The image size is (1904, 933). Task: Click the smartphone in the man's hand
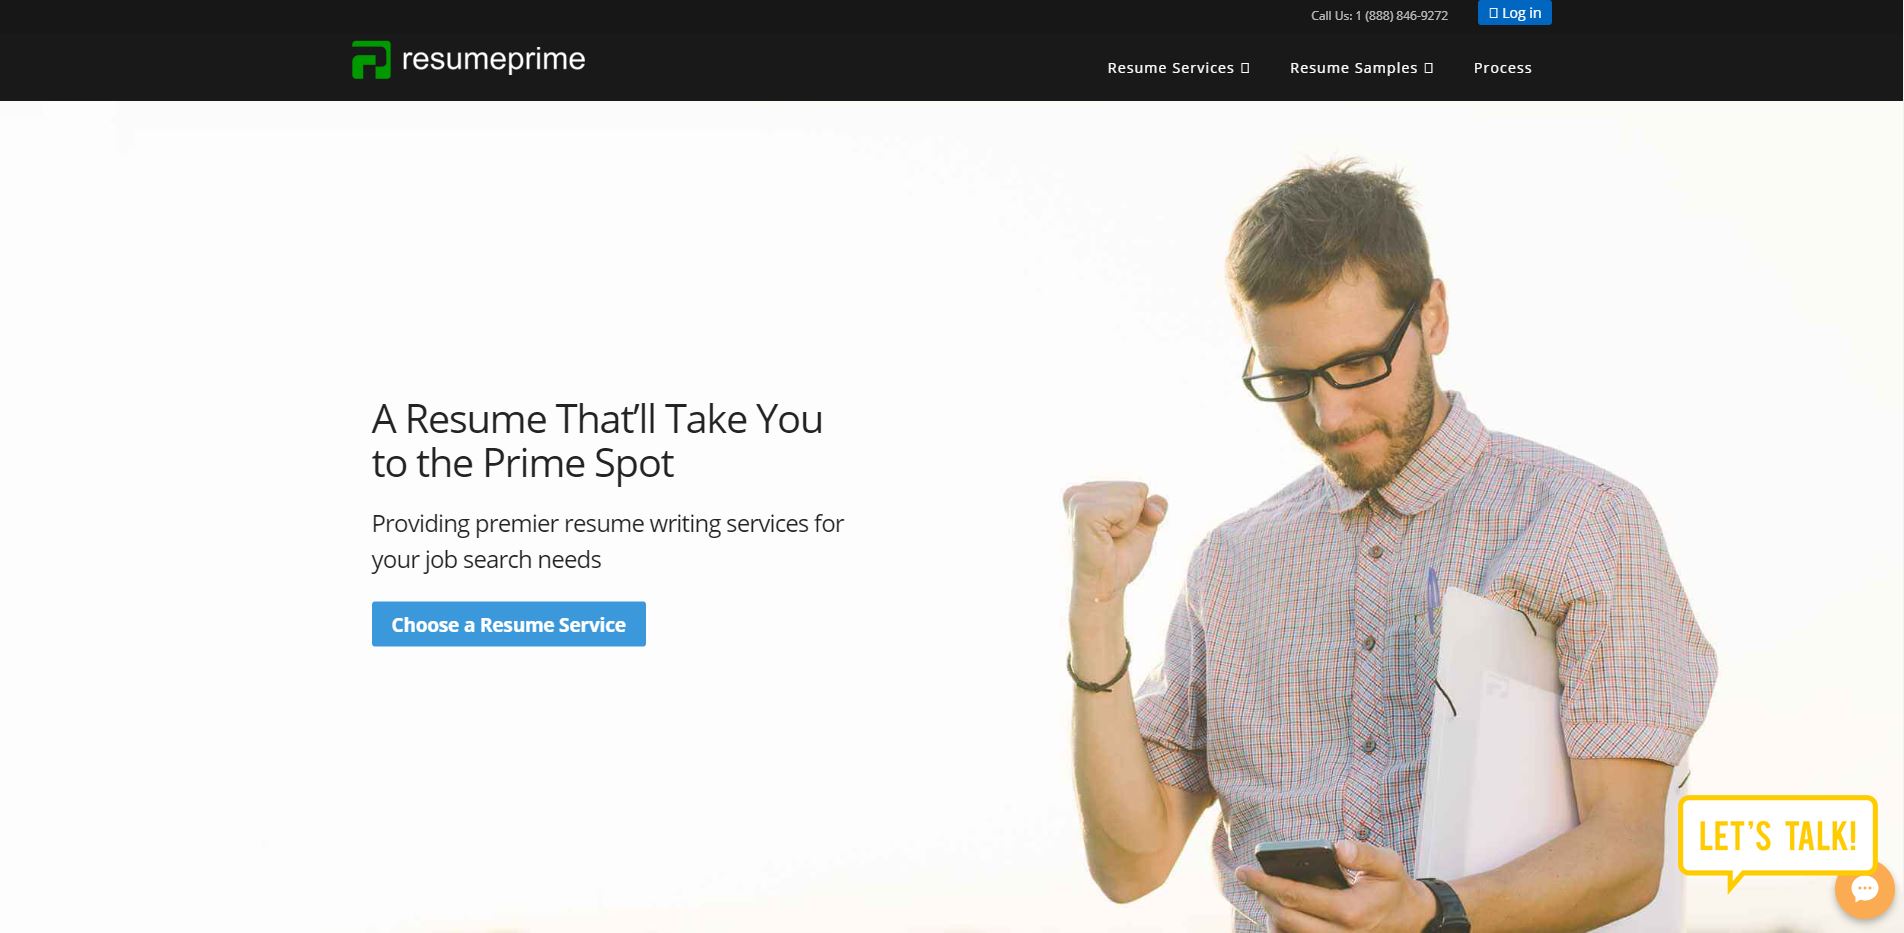[x=1302, y=864]
